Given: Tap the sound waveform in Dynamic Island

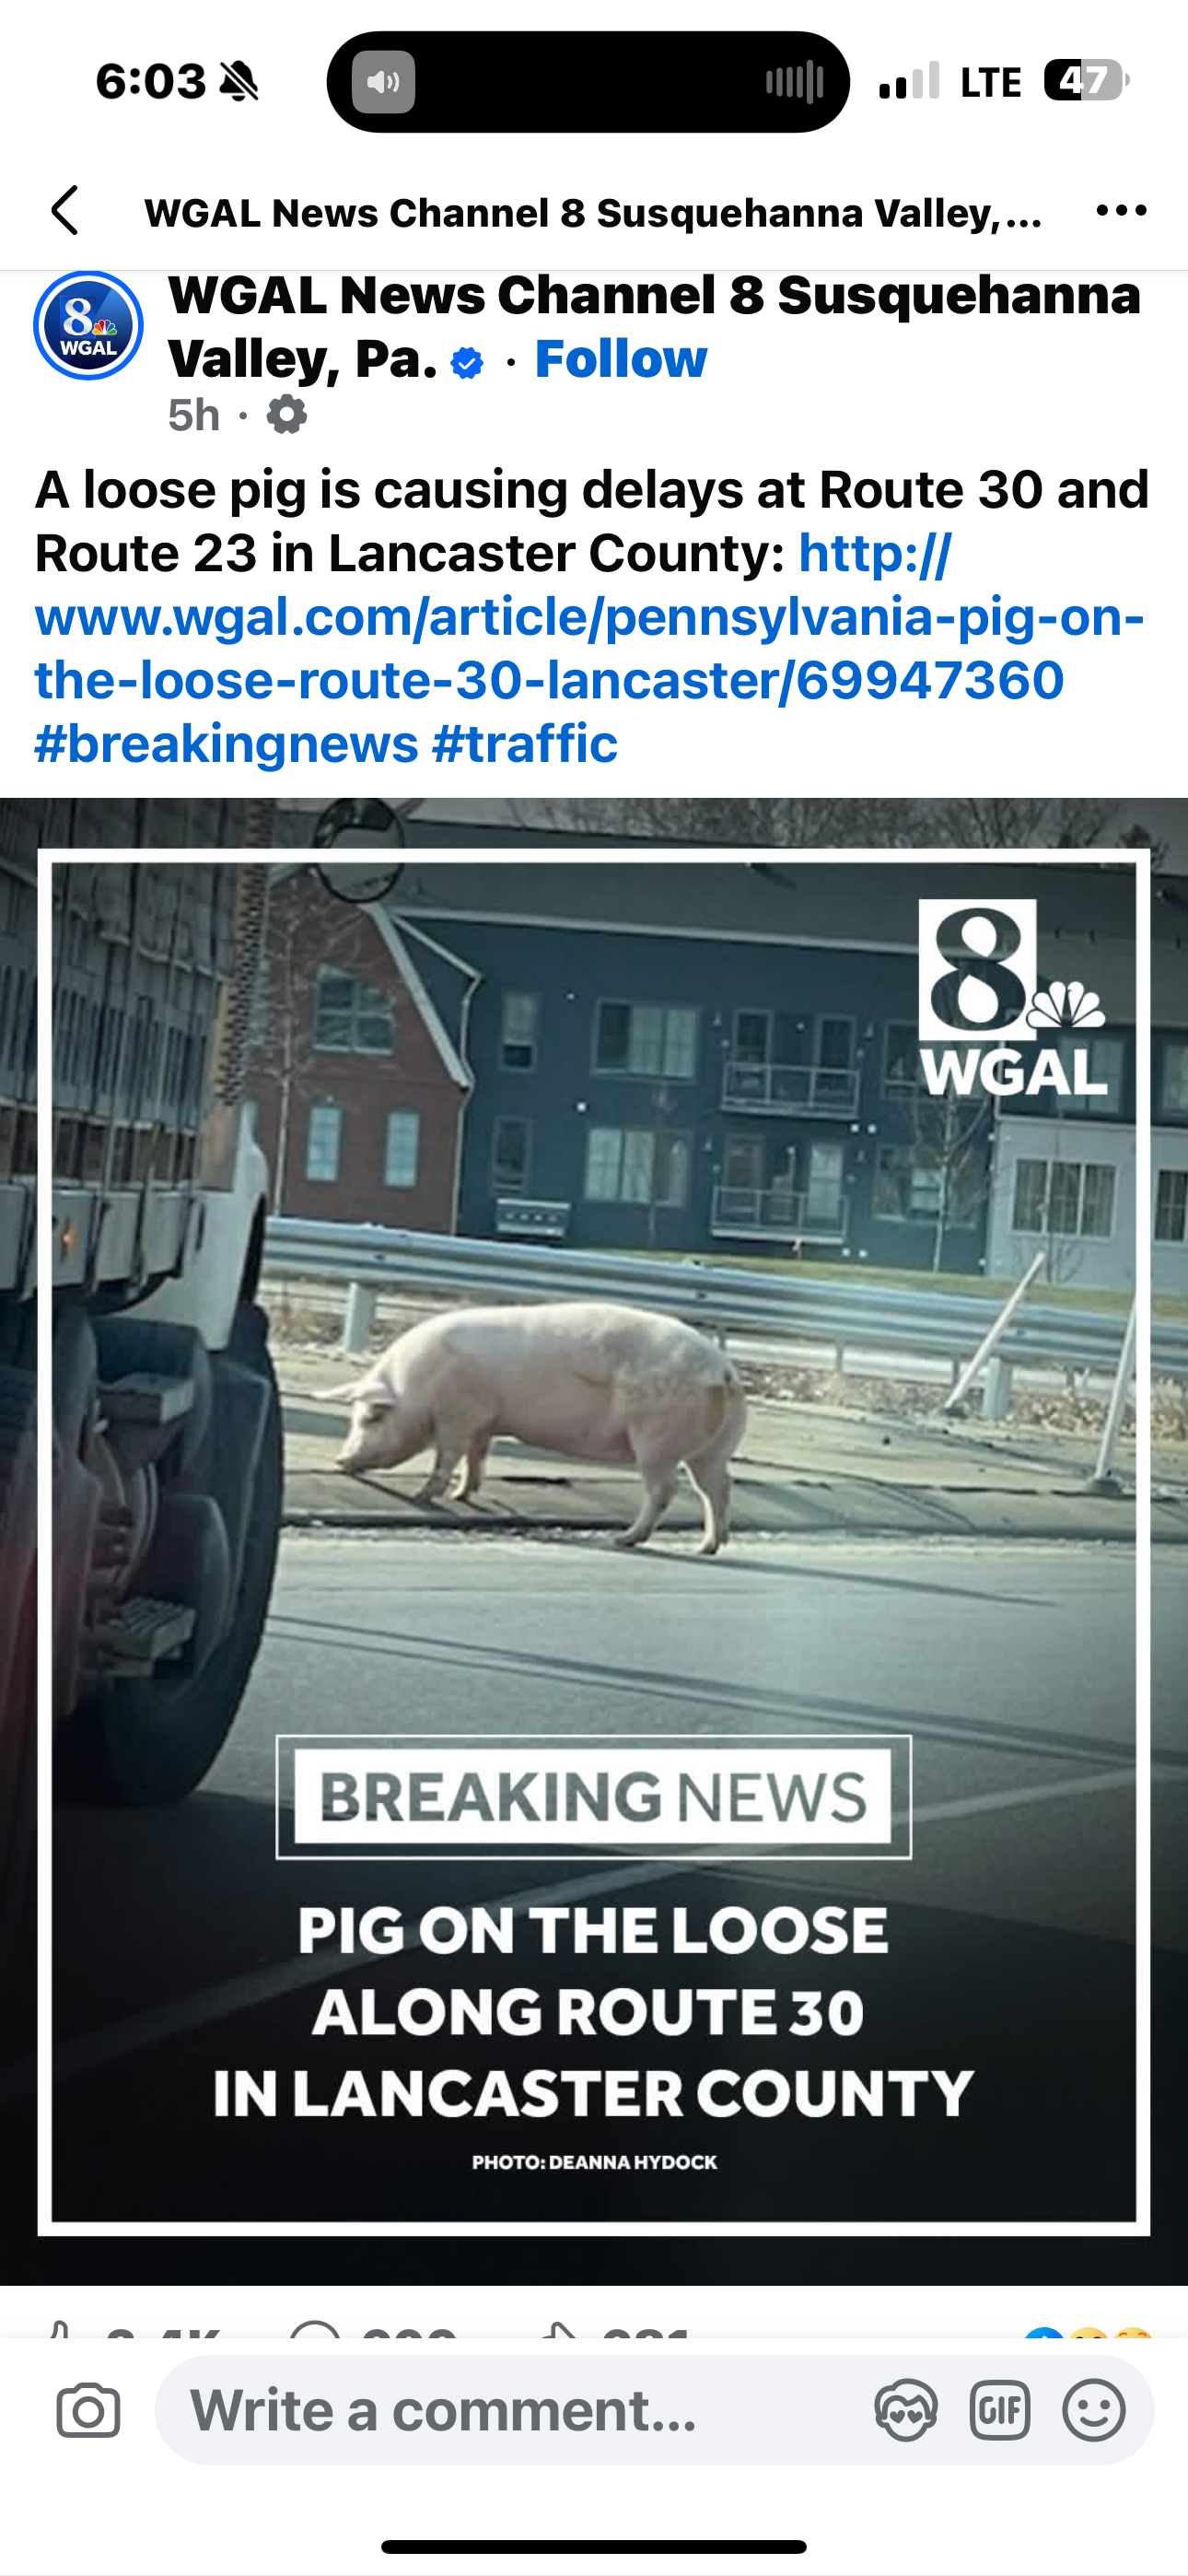Looking at the screenshot, I should [x=795, y=82].
